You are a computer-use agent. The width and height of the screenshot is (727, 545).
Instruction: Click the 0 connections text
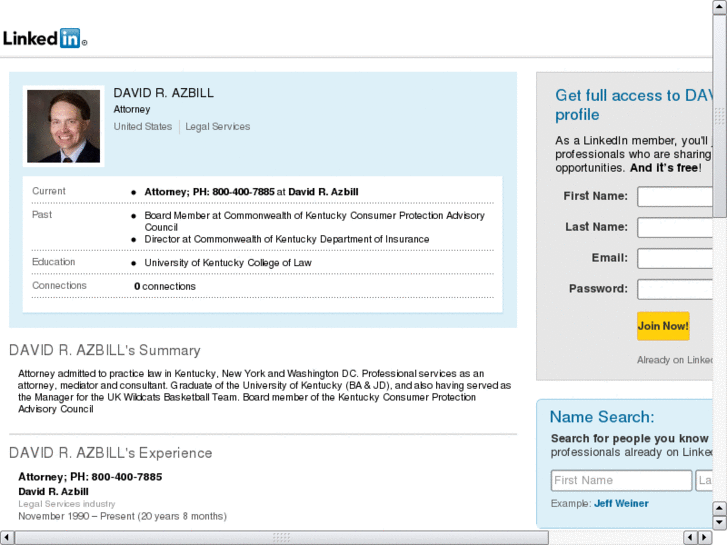(165, 287)
